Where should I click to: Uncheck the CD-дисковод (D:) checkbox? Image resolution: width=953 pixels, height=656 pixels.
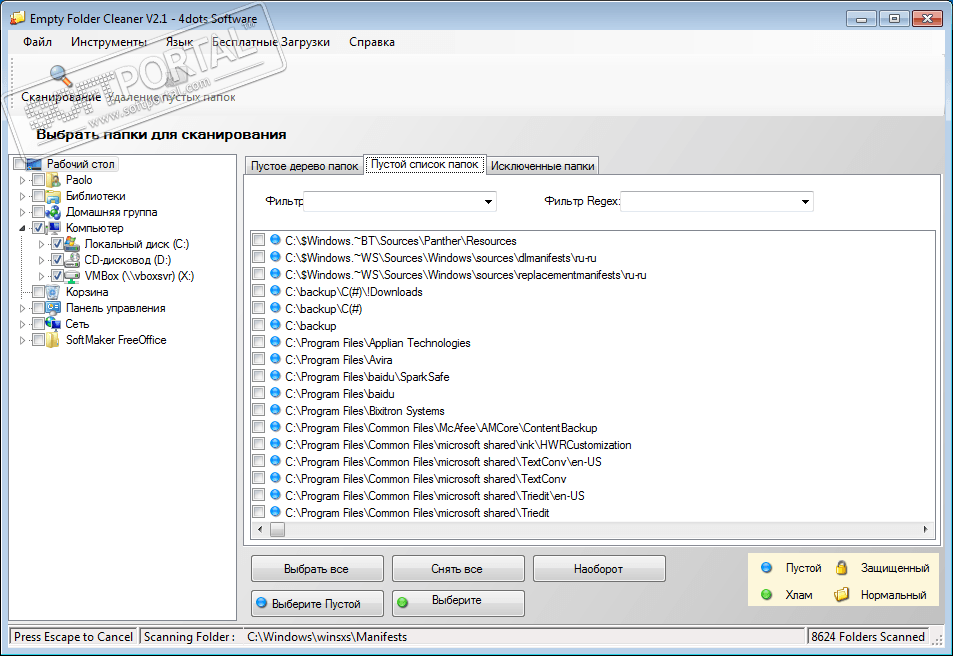tap(57, 260)
